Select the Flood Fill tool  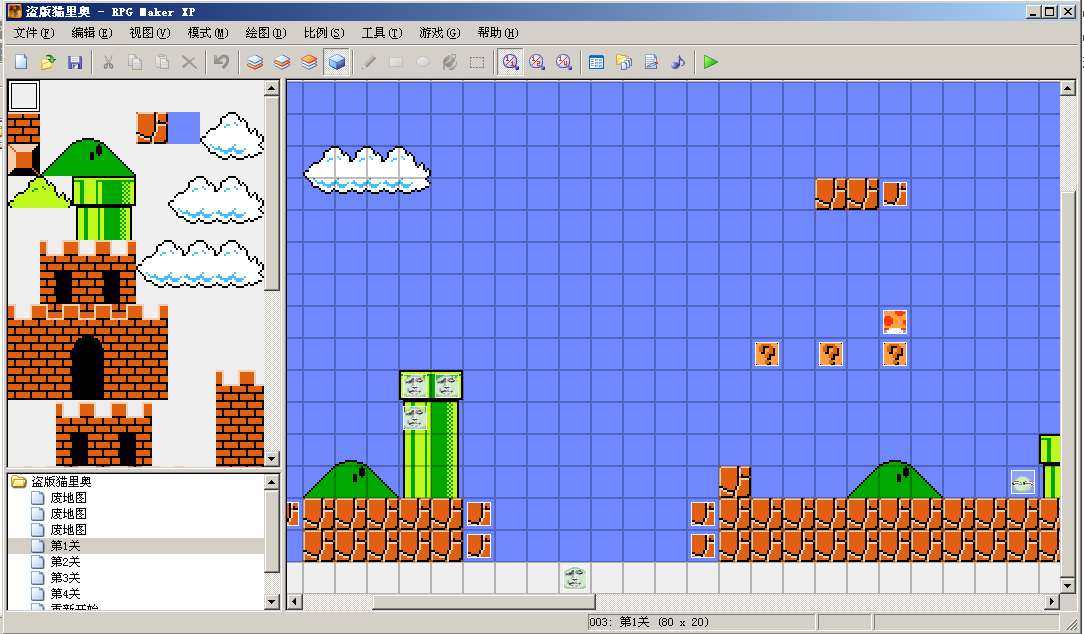pyautogui.click(x=450, y=62)
